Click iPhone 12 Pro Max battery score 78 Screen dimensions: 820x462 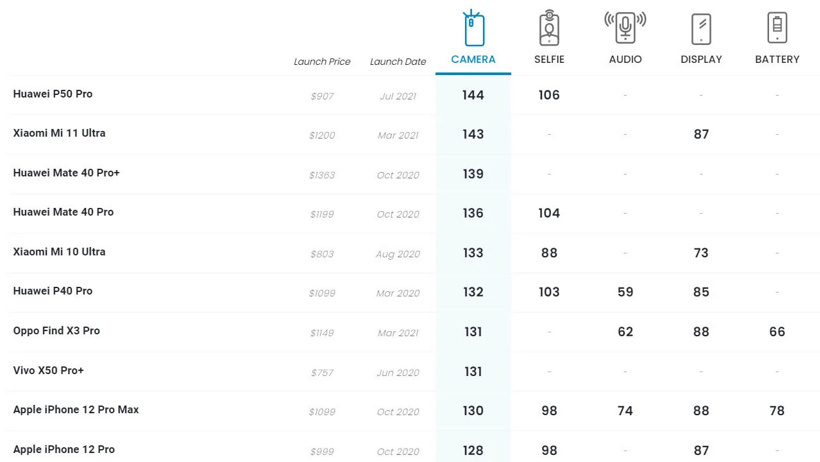tap(777, 411)
